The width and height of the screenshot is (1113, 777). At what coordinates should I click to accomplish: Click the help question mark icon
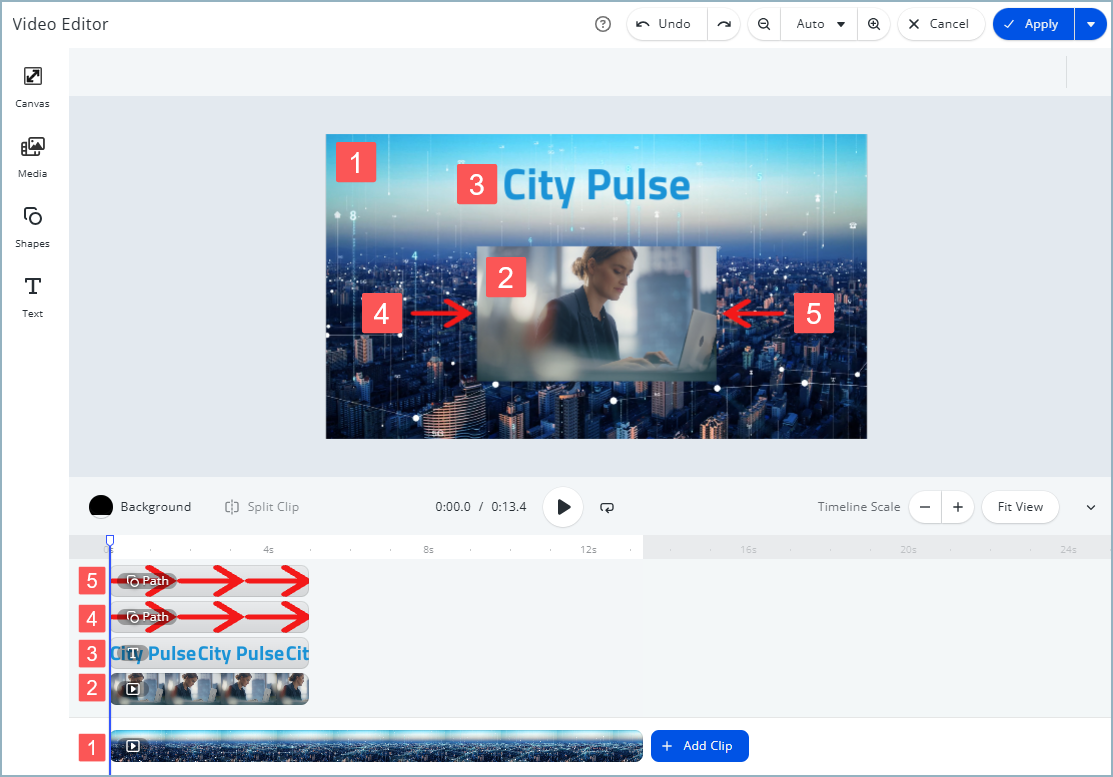602,24
